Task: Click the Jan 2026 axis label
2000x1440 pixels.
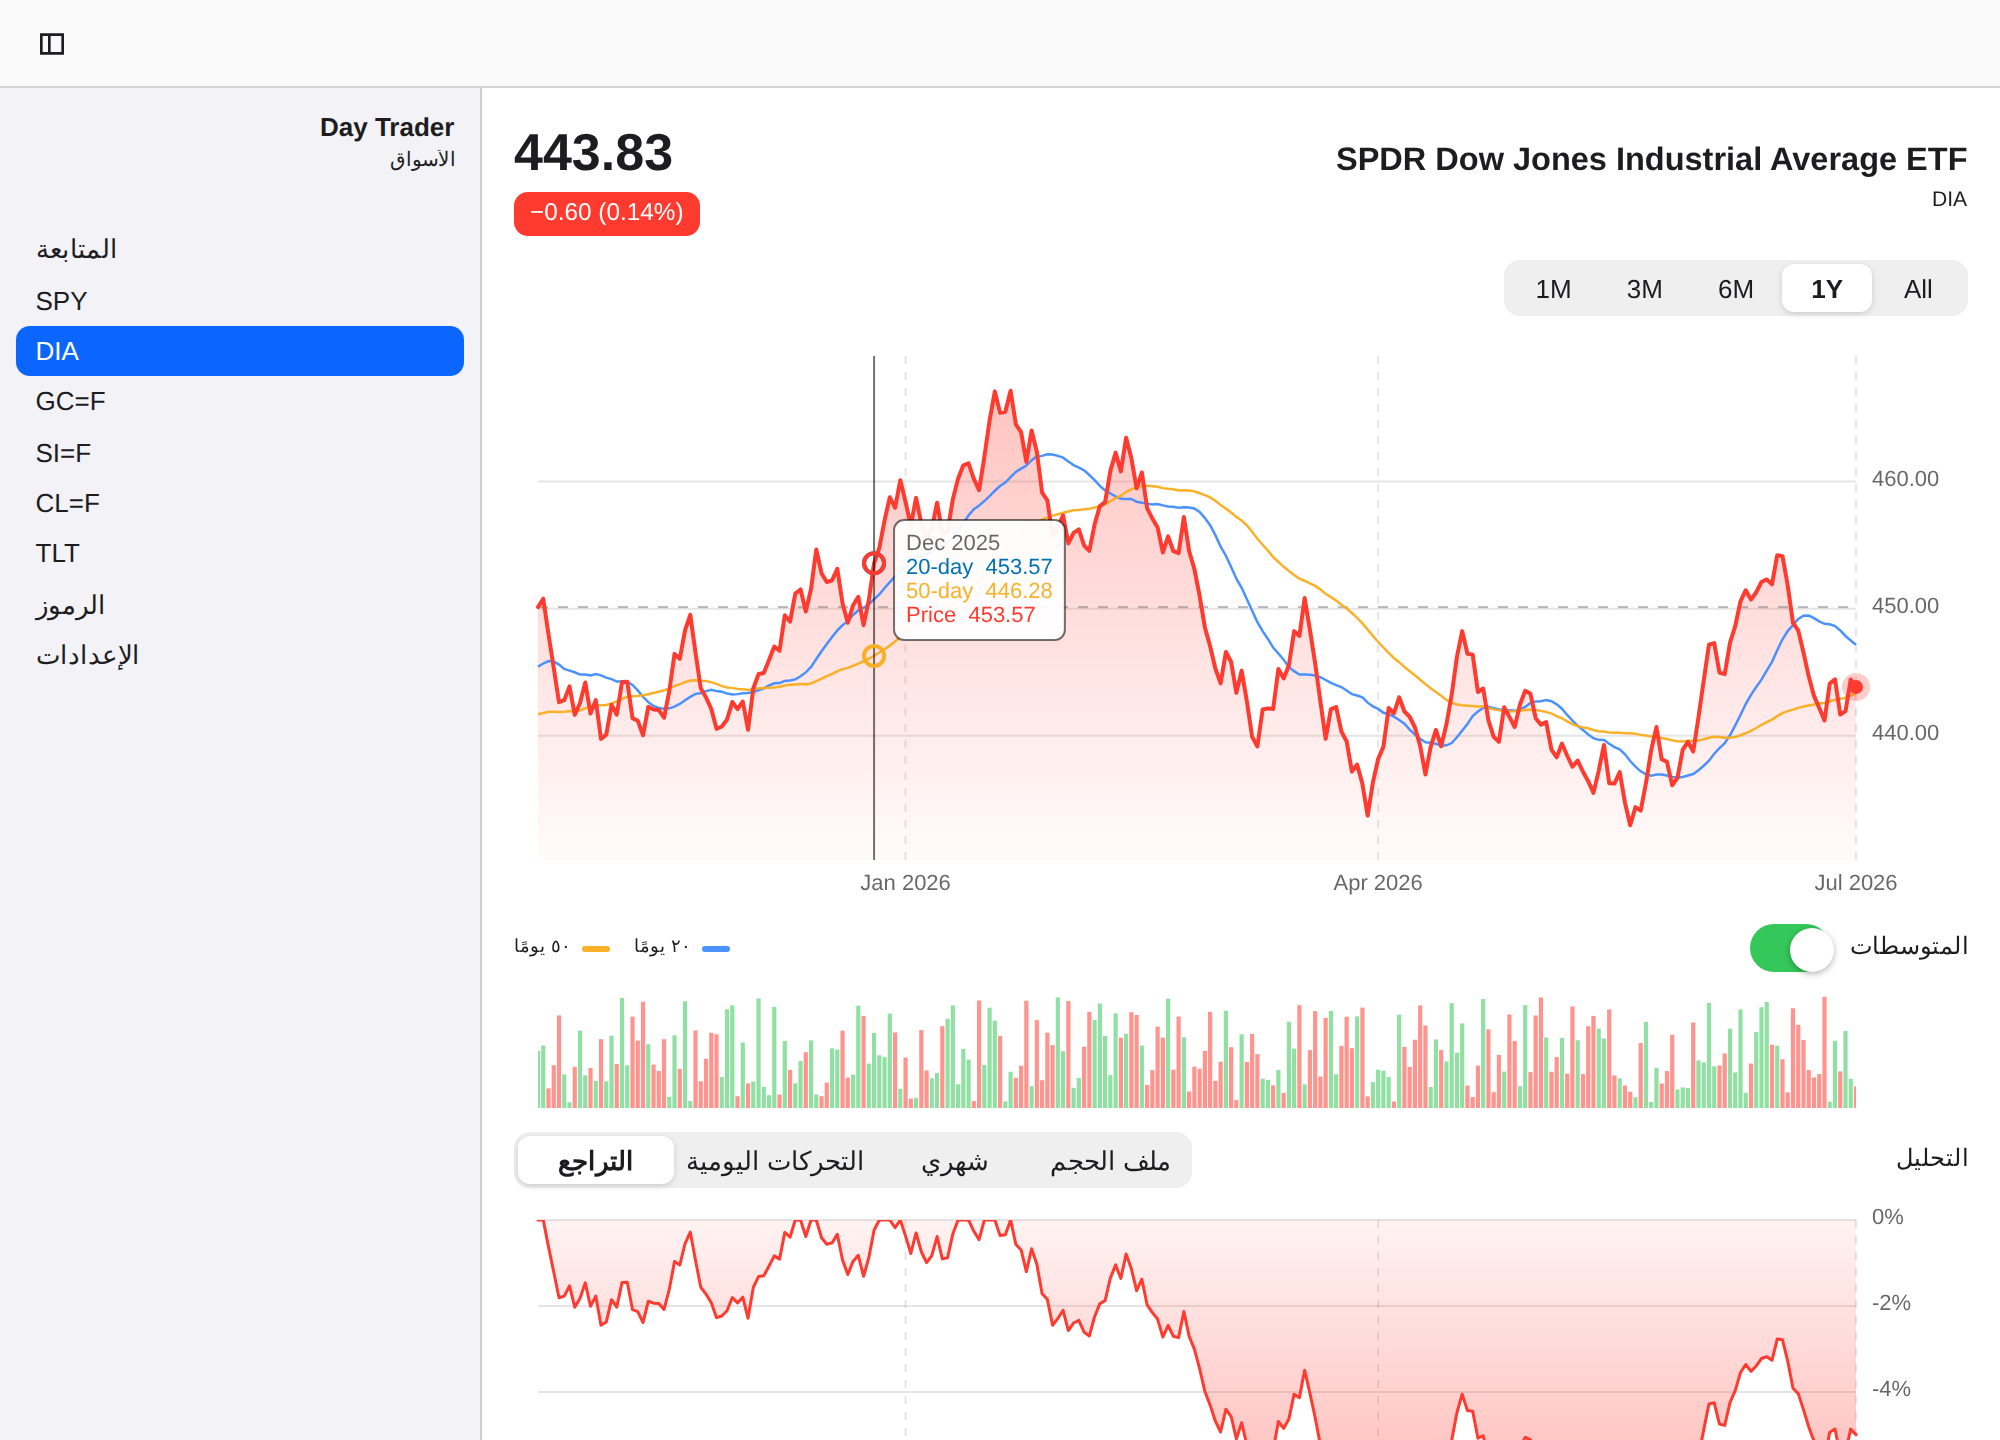Action: click(x=905, y=883)
